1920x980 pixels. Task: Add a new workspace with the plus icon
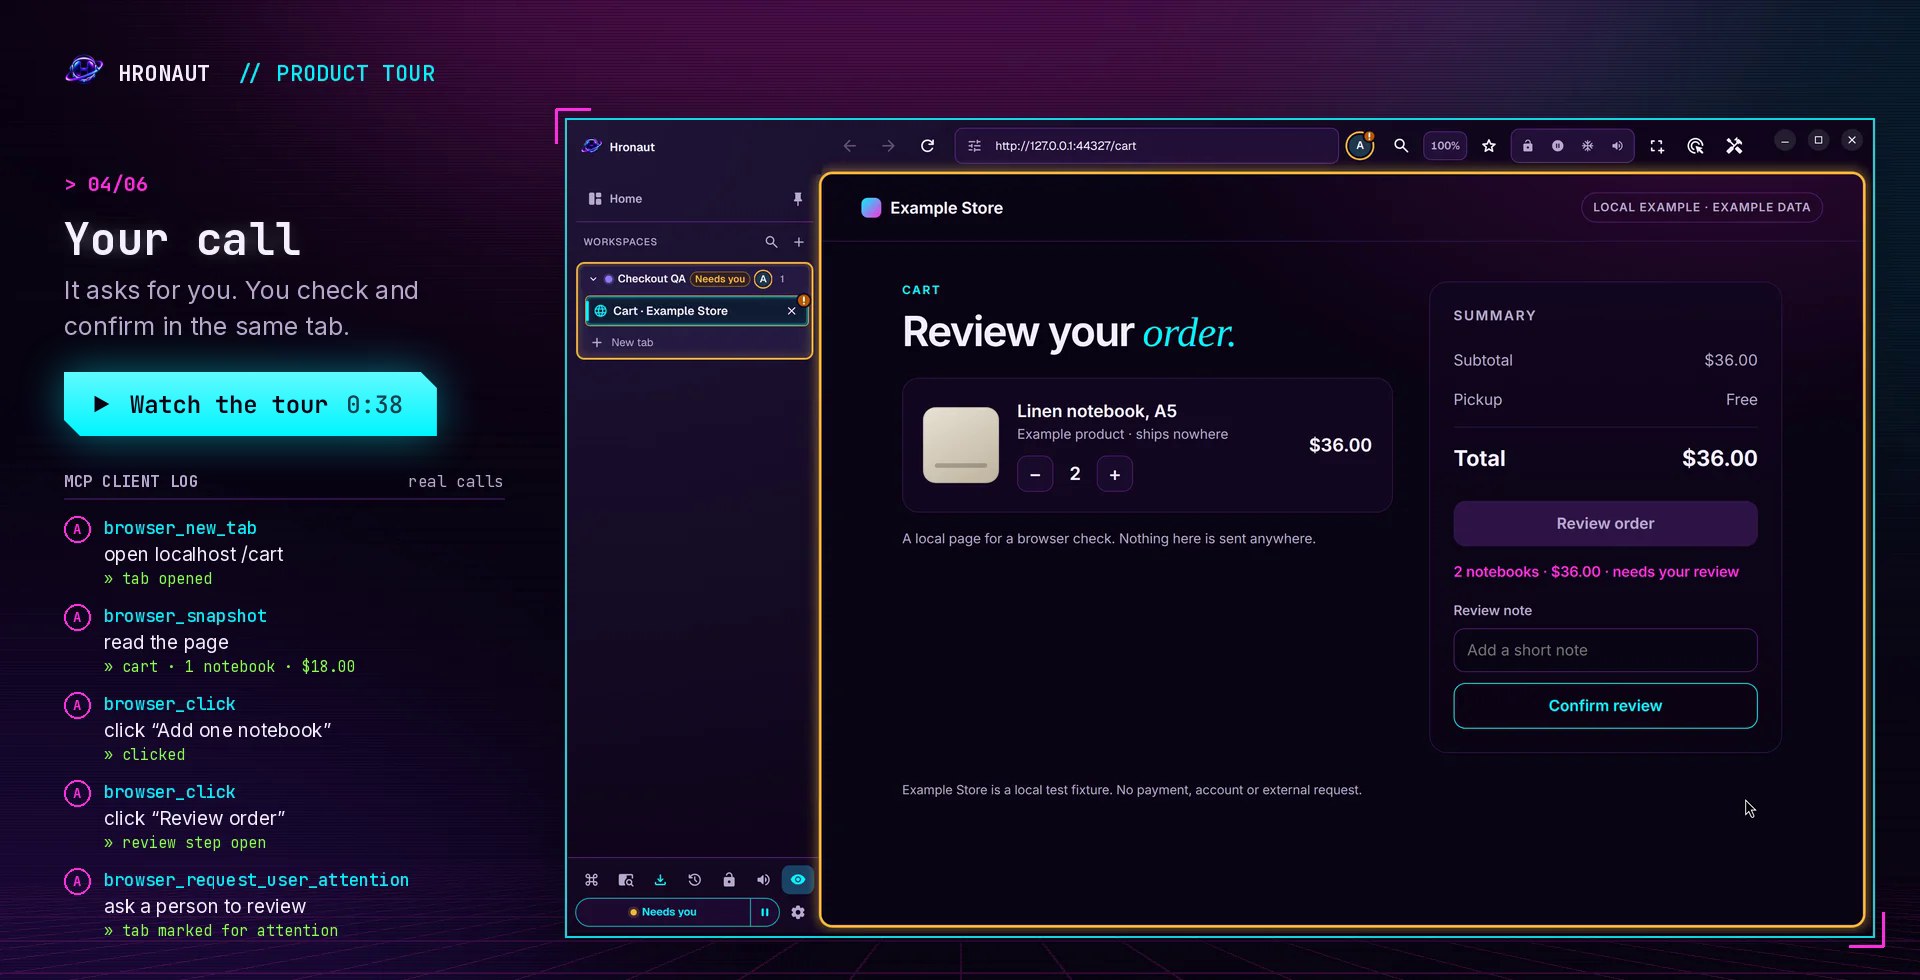[799, 242]
